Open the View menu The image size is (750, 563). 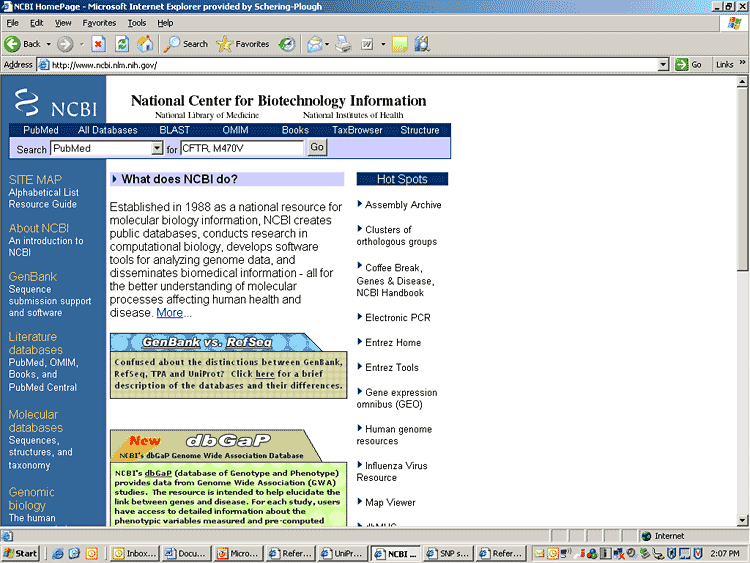pyautogui.click(x=63, y=23)
